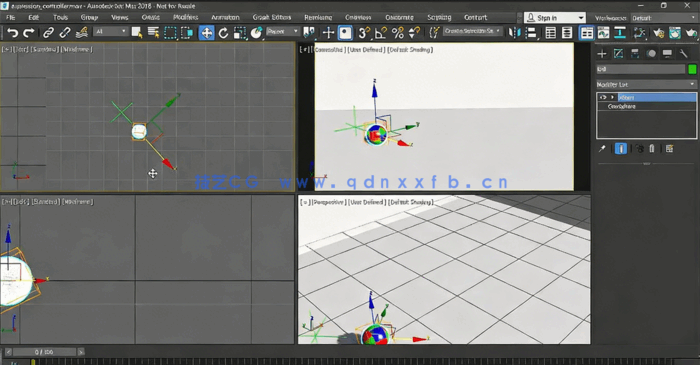This screenshot has width=700, height=365.
Task: Expand the Modifier List dropdown
Action: click(646, 84)
